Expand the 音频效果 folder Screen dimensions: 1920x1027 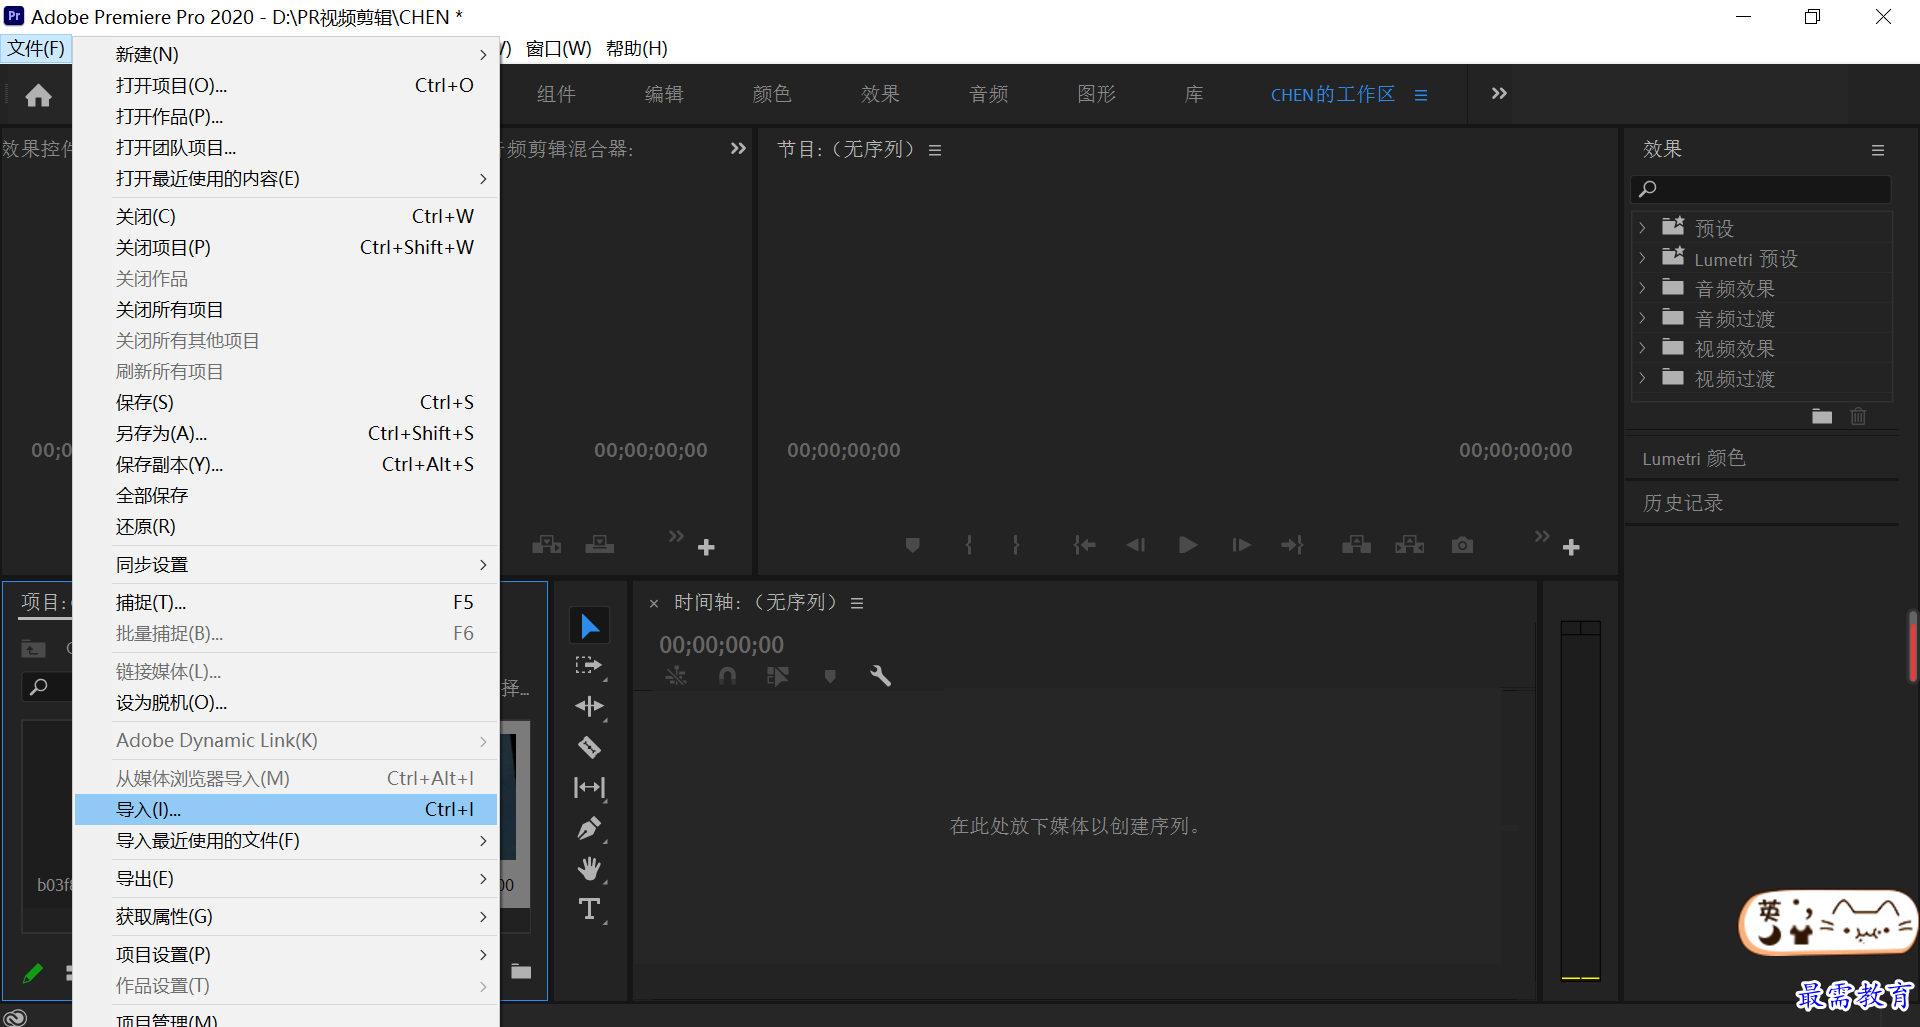coord(1642,288)
